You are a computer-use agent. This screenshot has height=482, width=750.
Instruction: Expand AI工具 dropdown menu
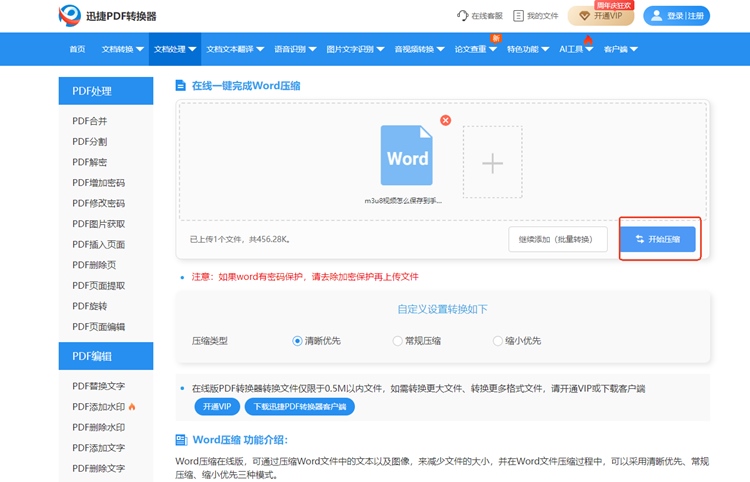576,49
